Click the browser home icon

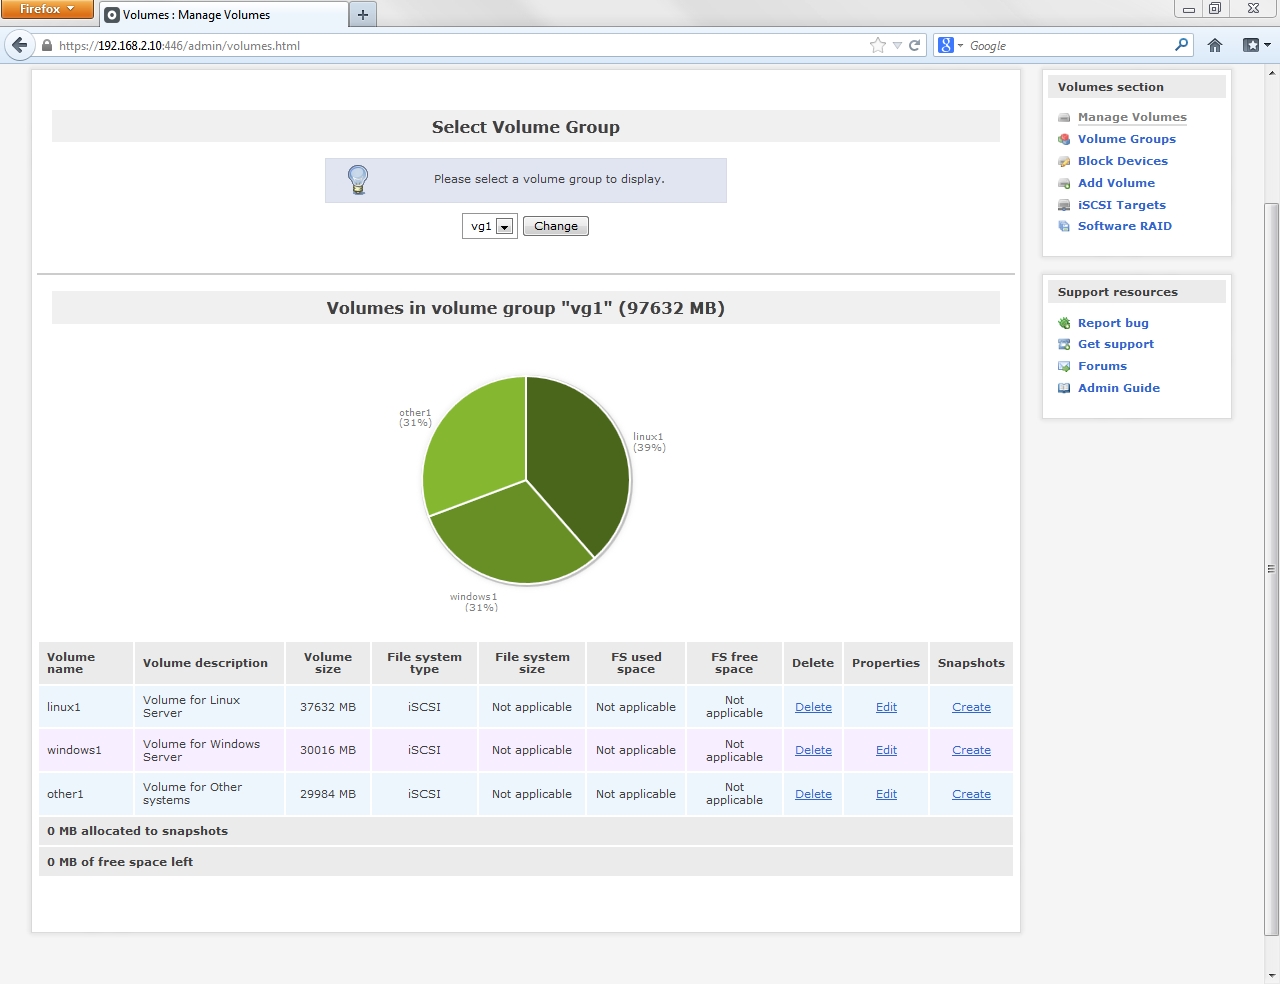(1215, 45)
